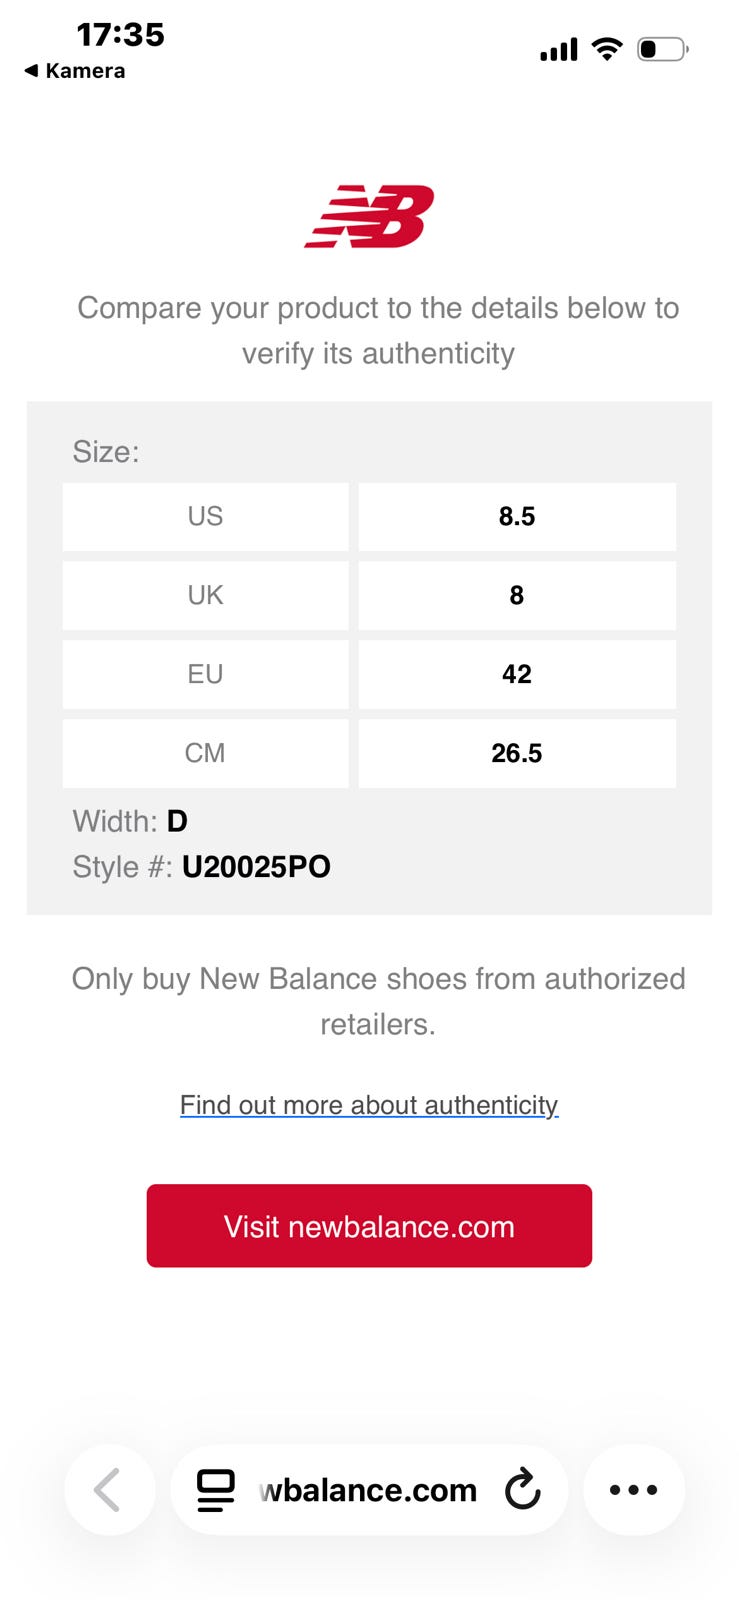Tap the style number U20025PO
Viewport: 739px width, 1600px height.
click(x=256, y=867)
